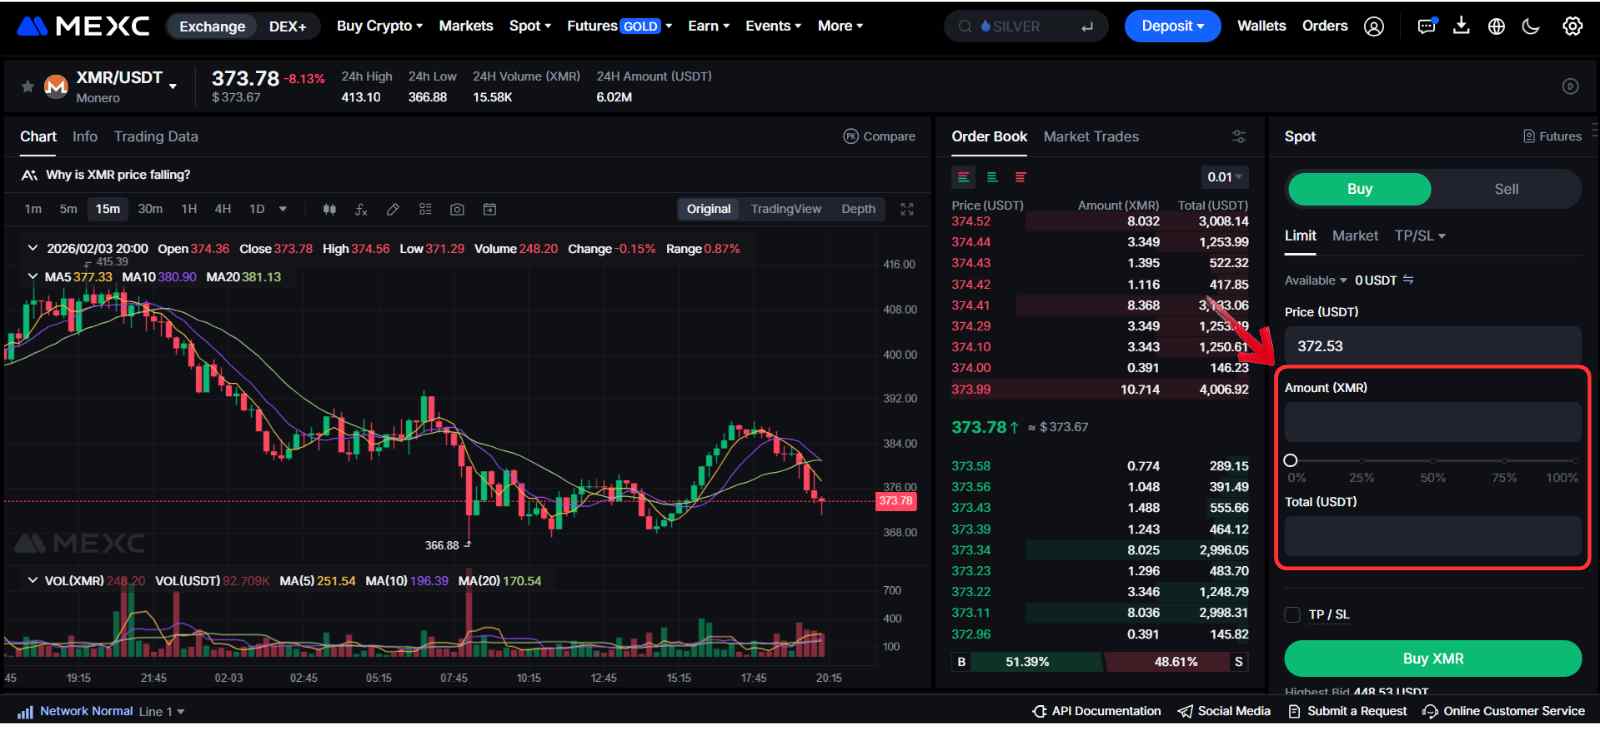Viewport: 1600px width, 729px height.
Task: Select the pencil drawing tool icon
Action: pyautogui.click(x=393, y=209)
